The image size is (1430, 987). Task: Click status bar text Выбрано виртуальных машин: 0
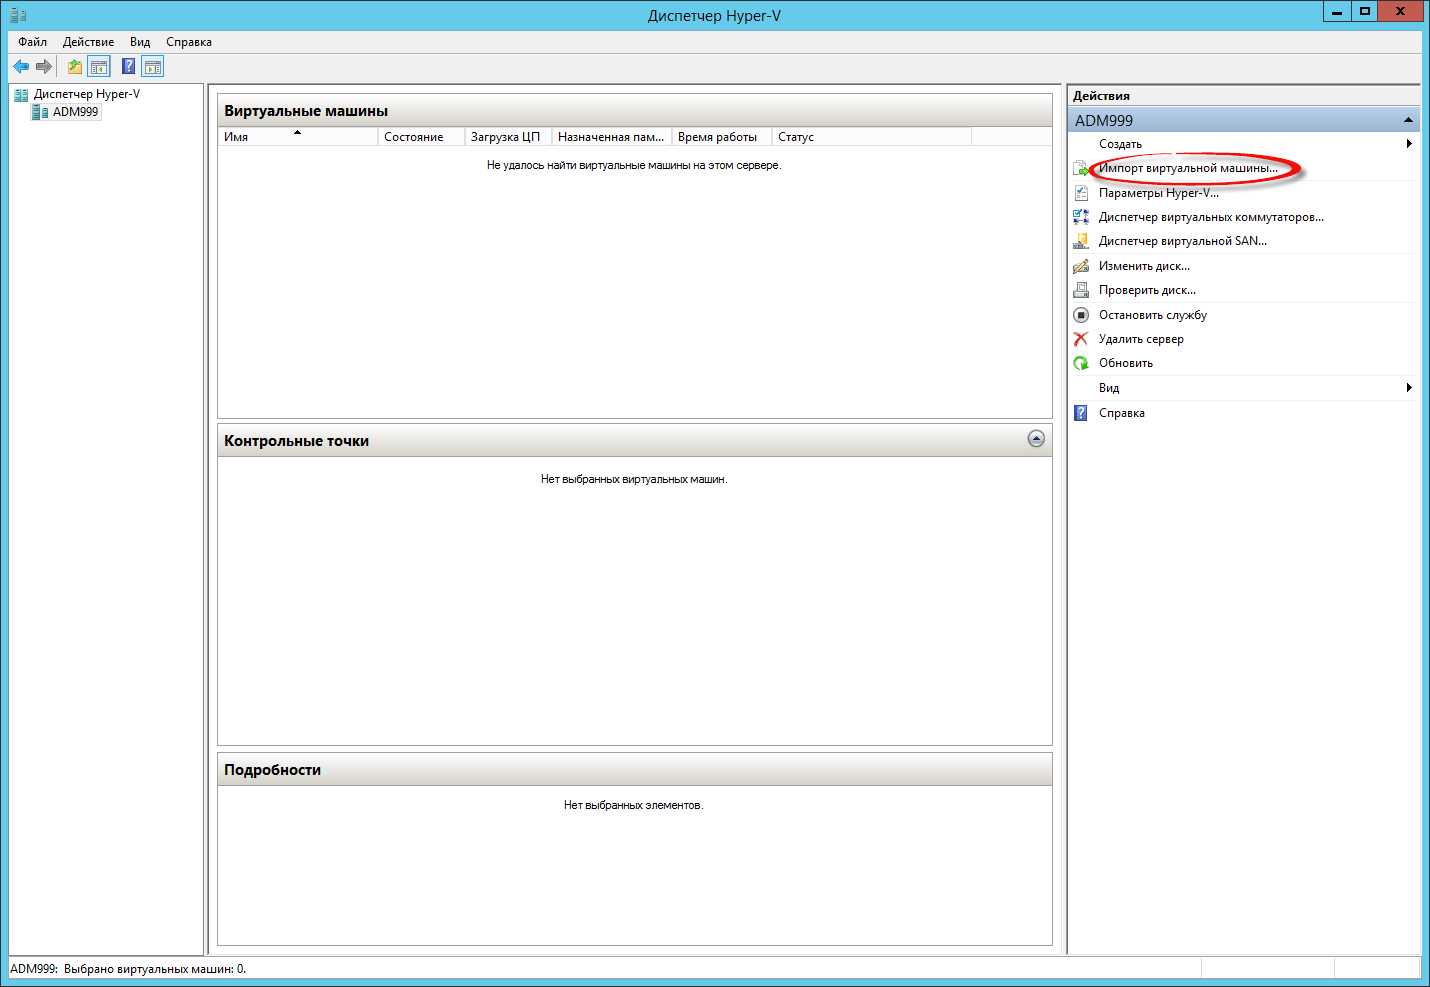point(155,969)
